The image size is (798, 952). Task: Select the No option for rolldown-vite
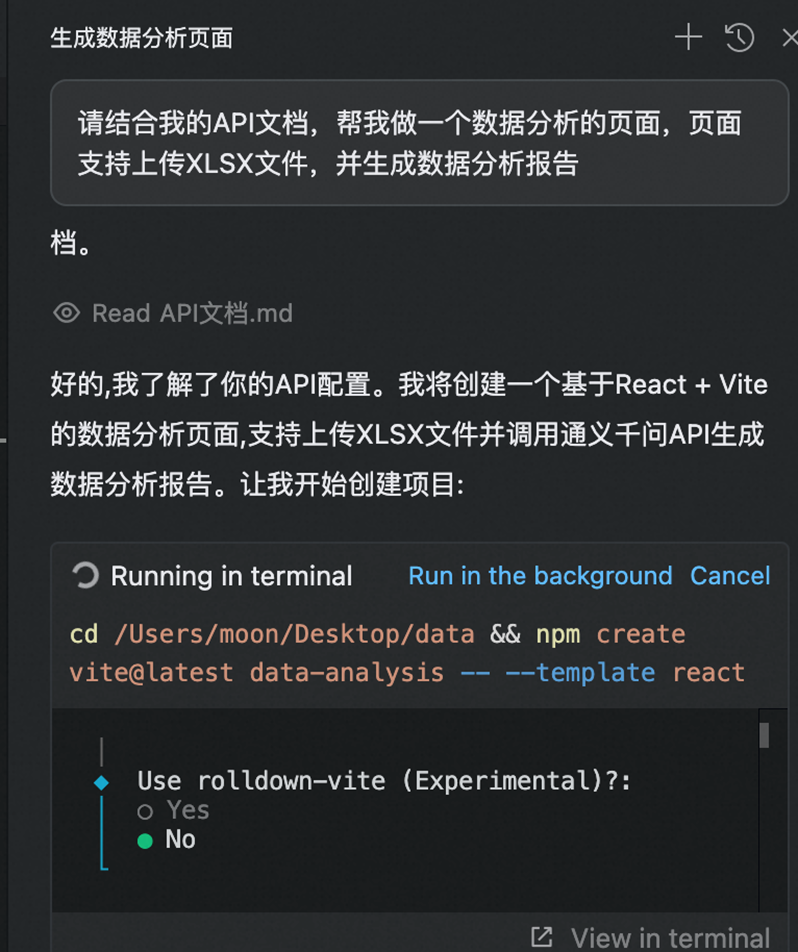pyautogui.click(x=168, y=839)
